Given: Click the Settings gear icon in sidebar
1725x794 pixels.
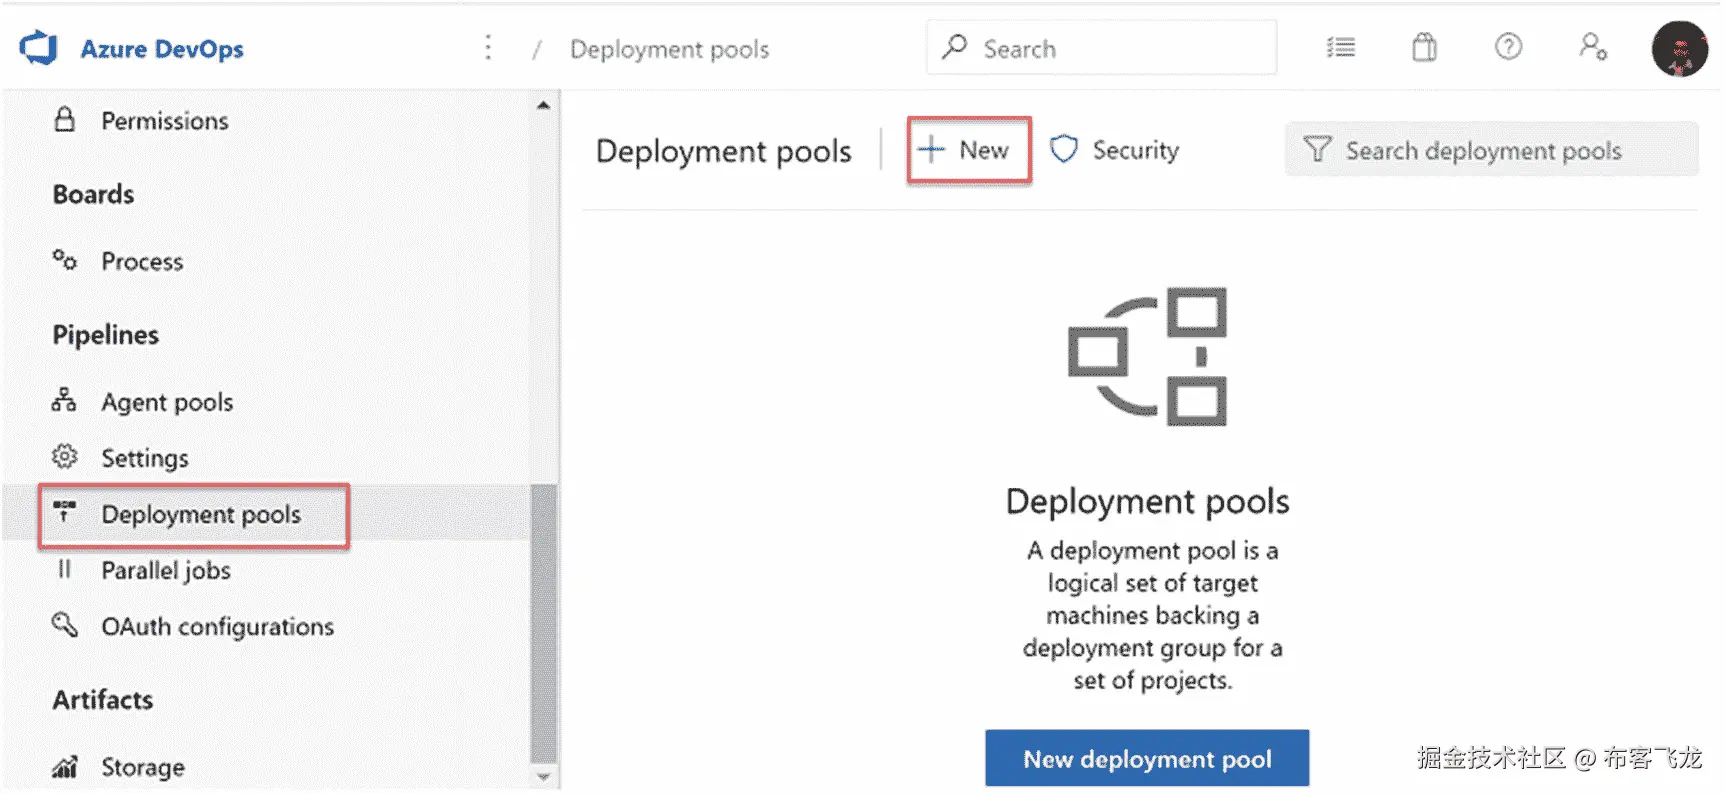Looking at the screenshot, I should 64,457.
